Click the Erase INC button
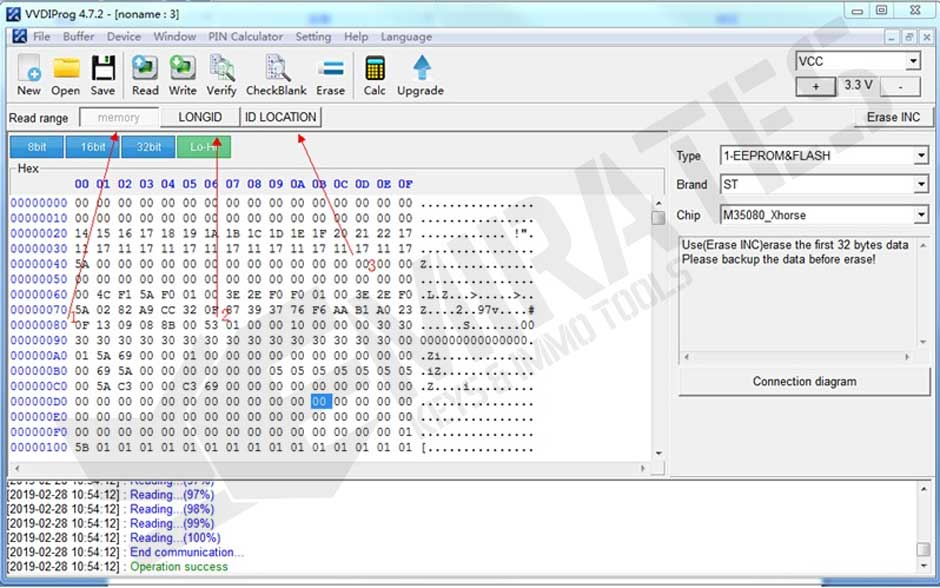 [x=893, y=117]
